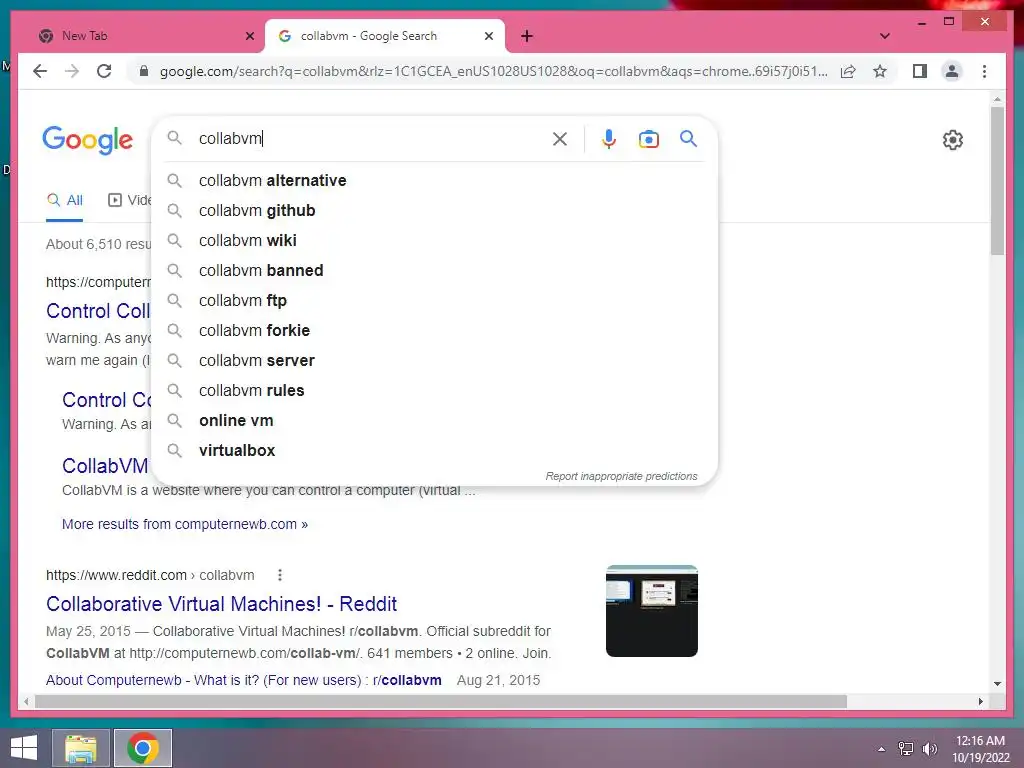Open Google quick settings gear
This screenshot has height=768, width=1024.
coord(953,140)
